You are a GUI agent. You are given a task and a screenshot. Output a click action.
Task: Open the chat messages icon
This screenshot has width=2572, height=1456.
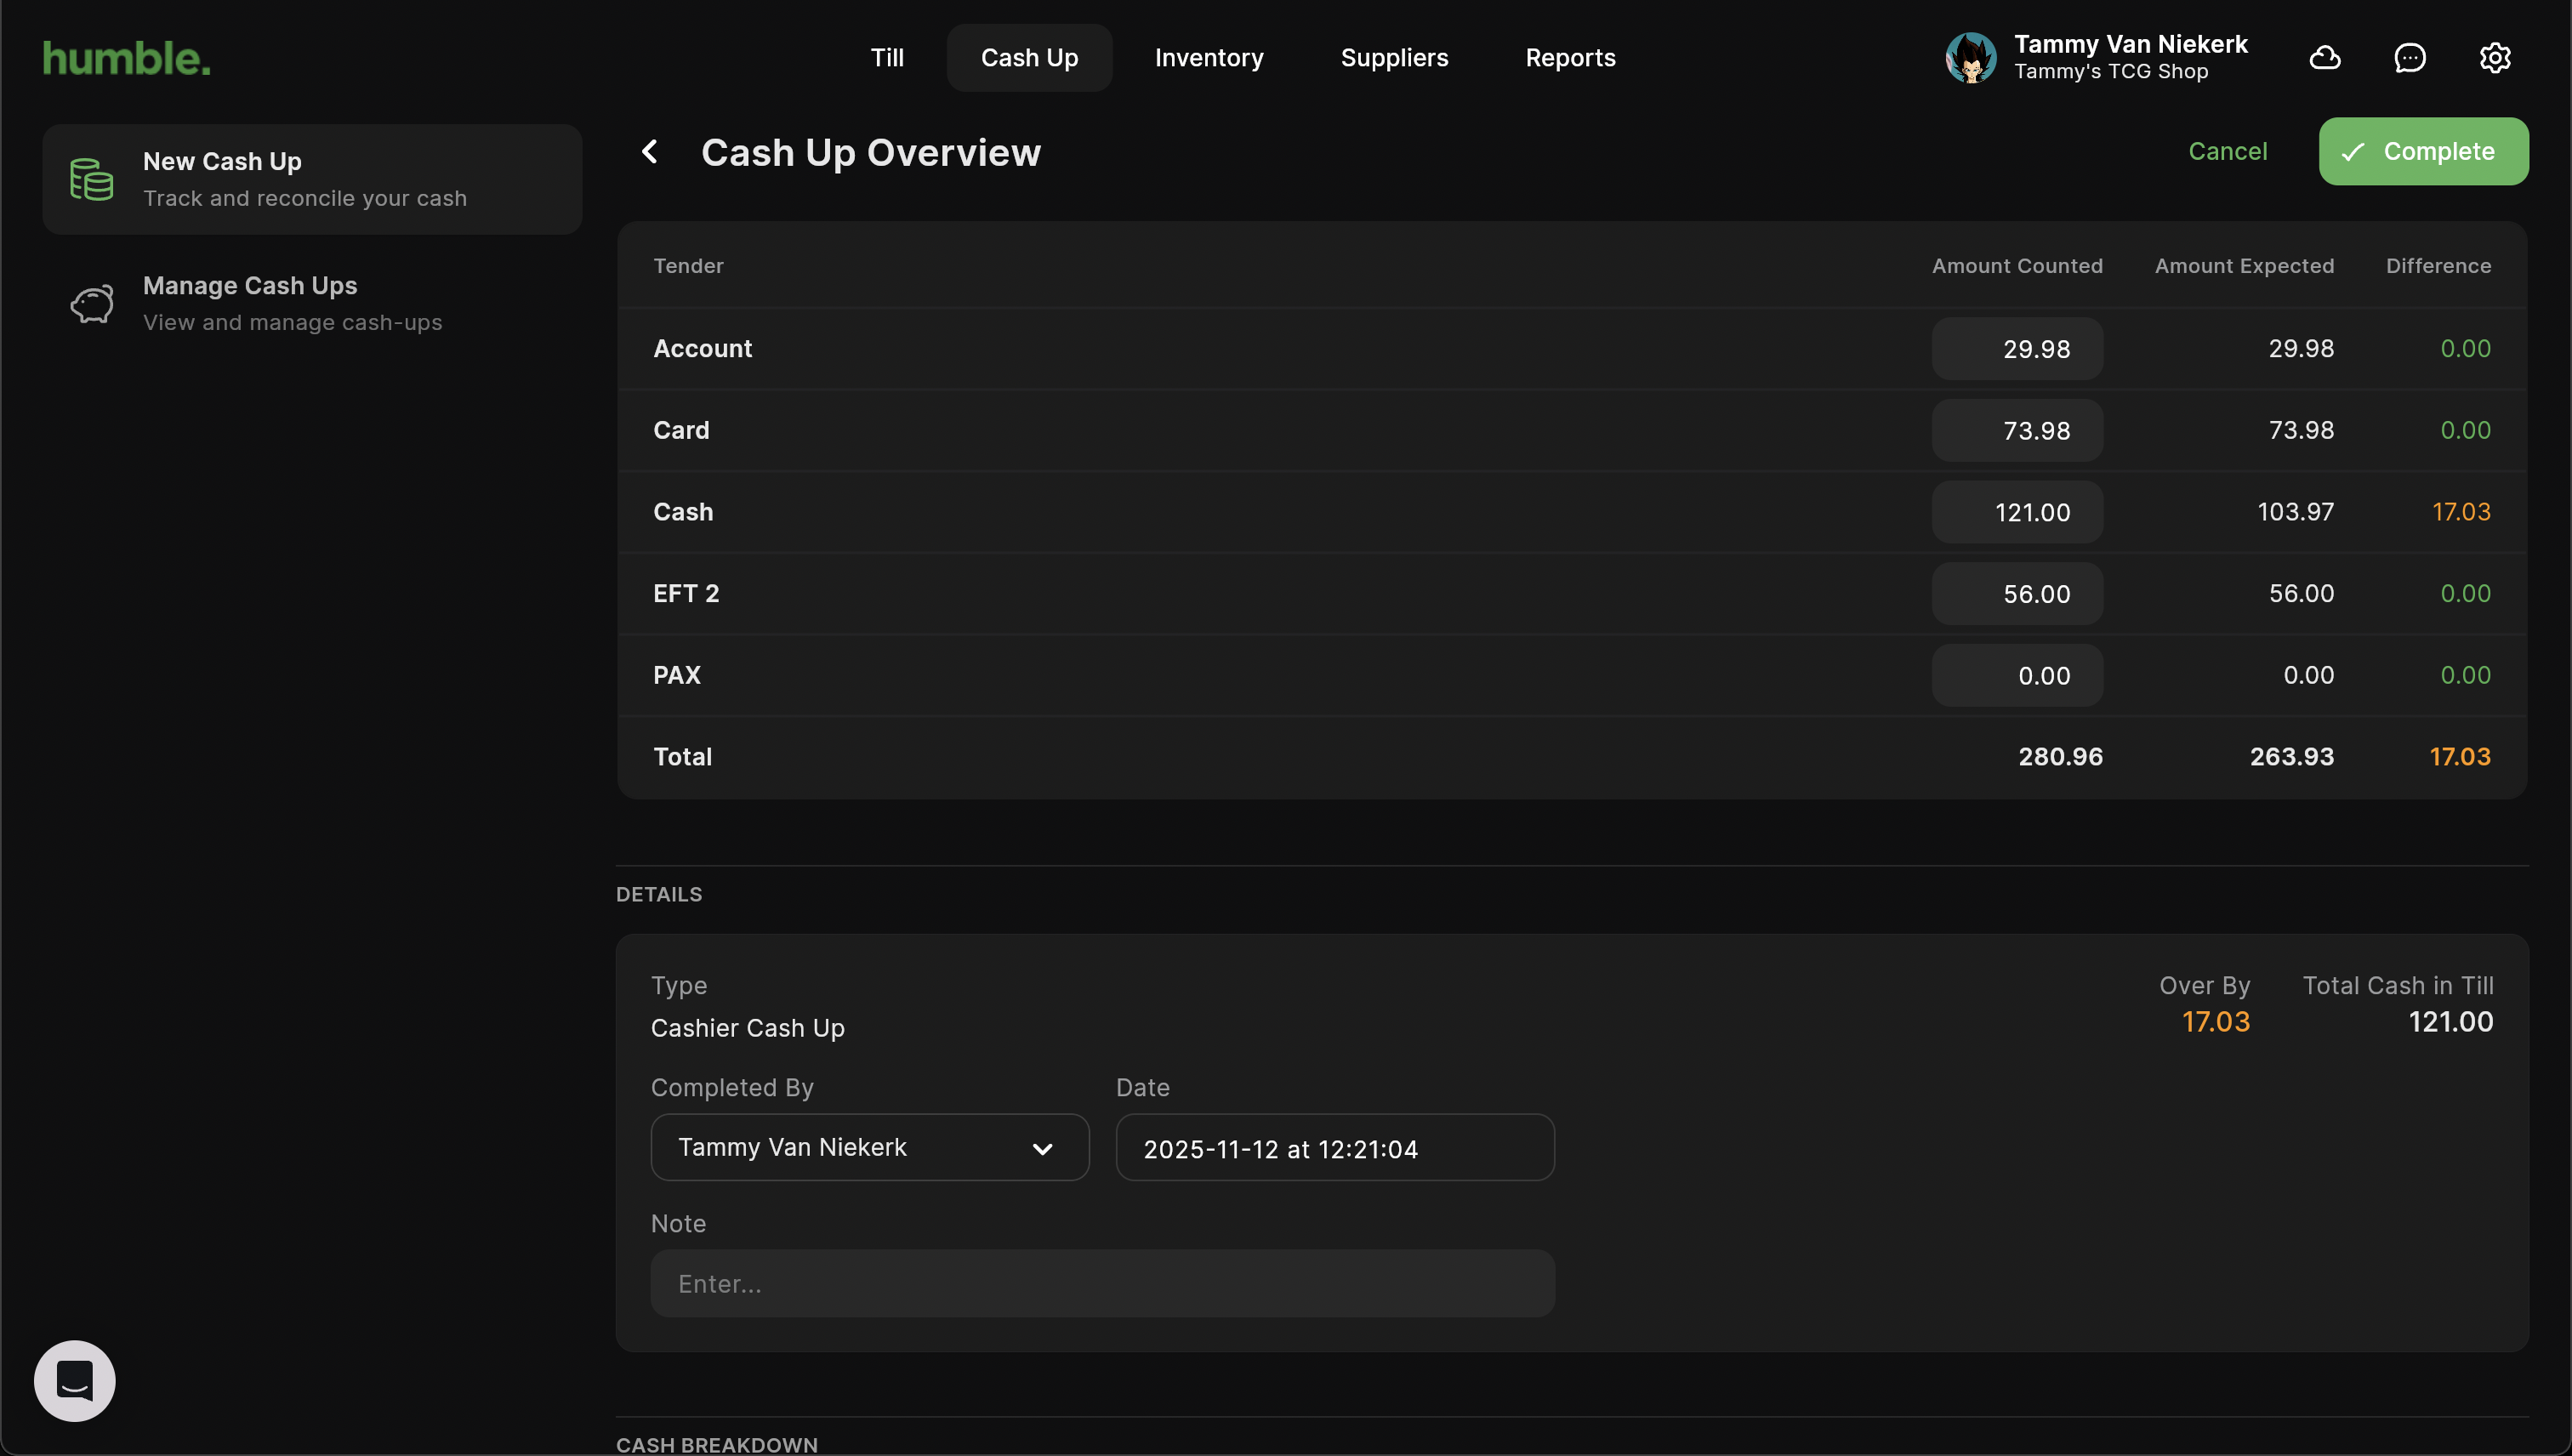click(x=2410, y=58)
